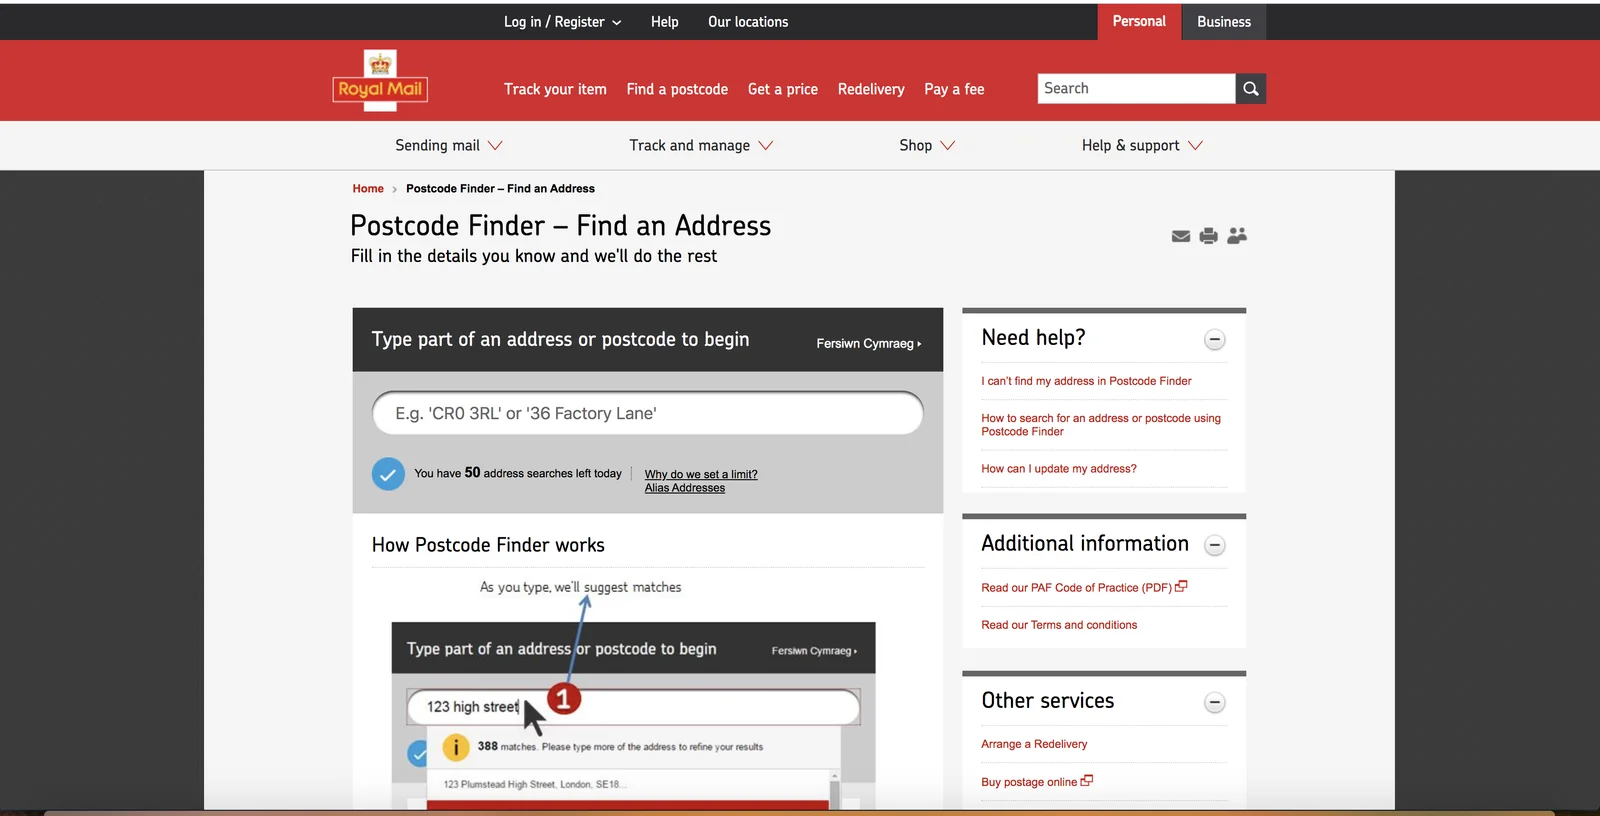Click the share people icon

pyautogui.click(x=1237, y=235)
